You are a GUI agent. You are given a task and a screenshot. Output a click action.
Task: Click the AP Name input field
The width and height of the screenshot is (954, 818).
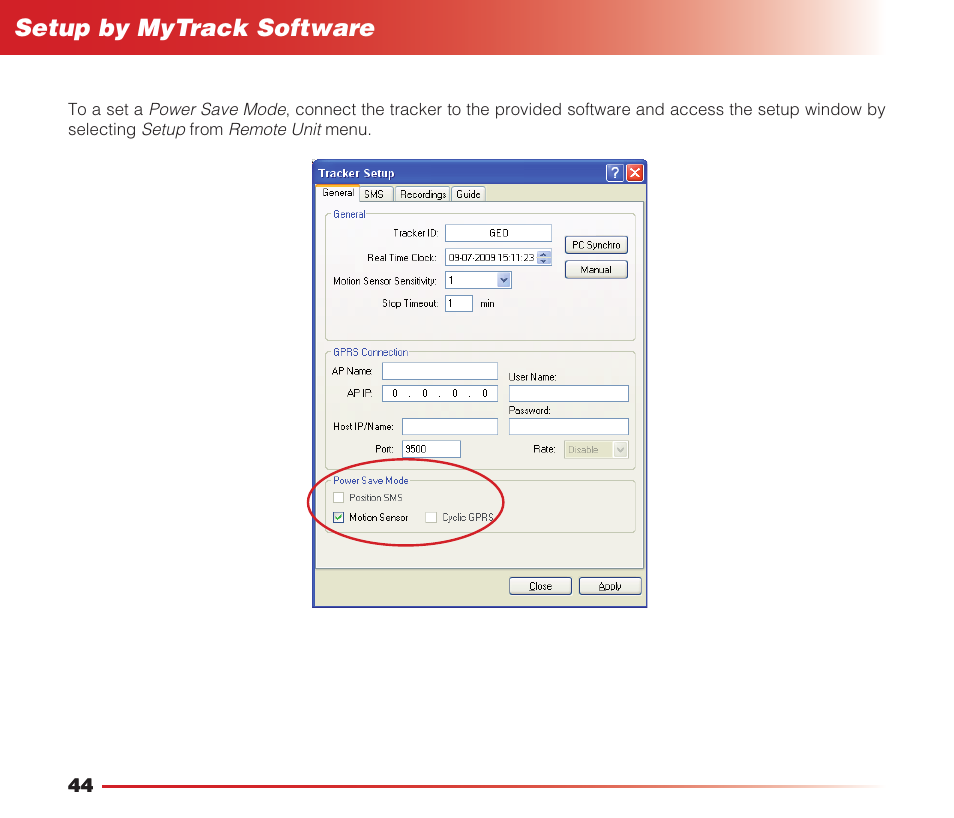(x=440, y=371)
